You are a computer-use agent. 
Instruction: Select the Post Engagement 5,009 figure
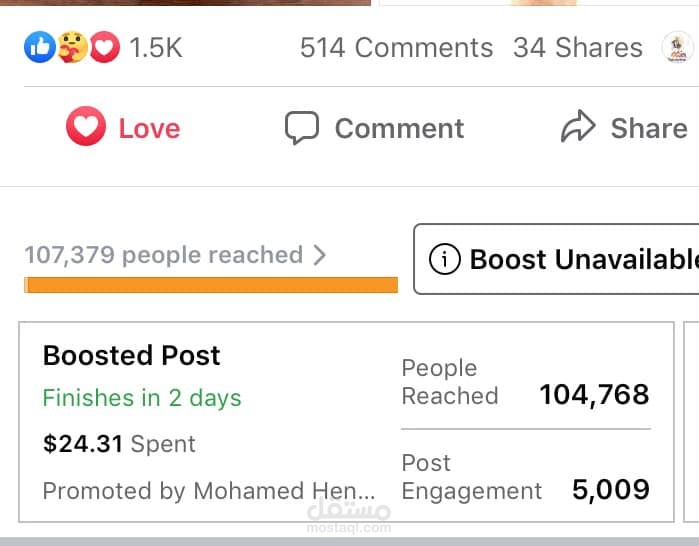click(610, 490)
